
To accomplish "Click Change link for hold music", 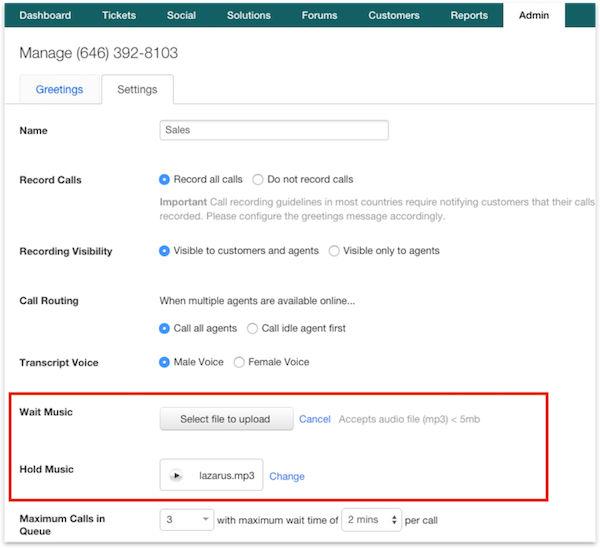I will [287, 476].
